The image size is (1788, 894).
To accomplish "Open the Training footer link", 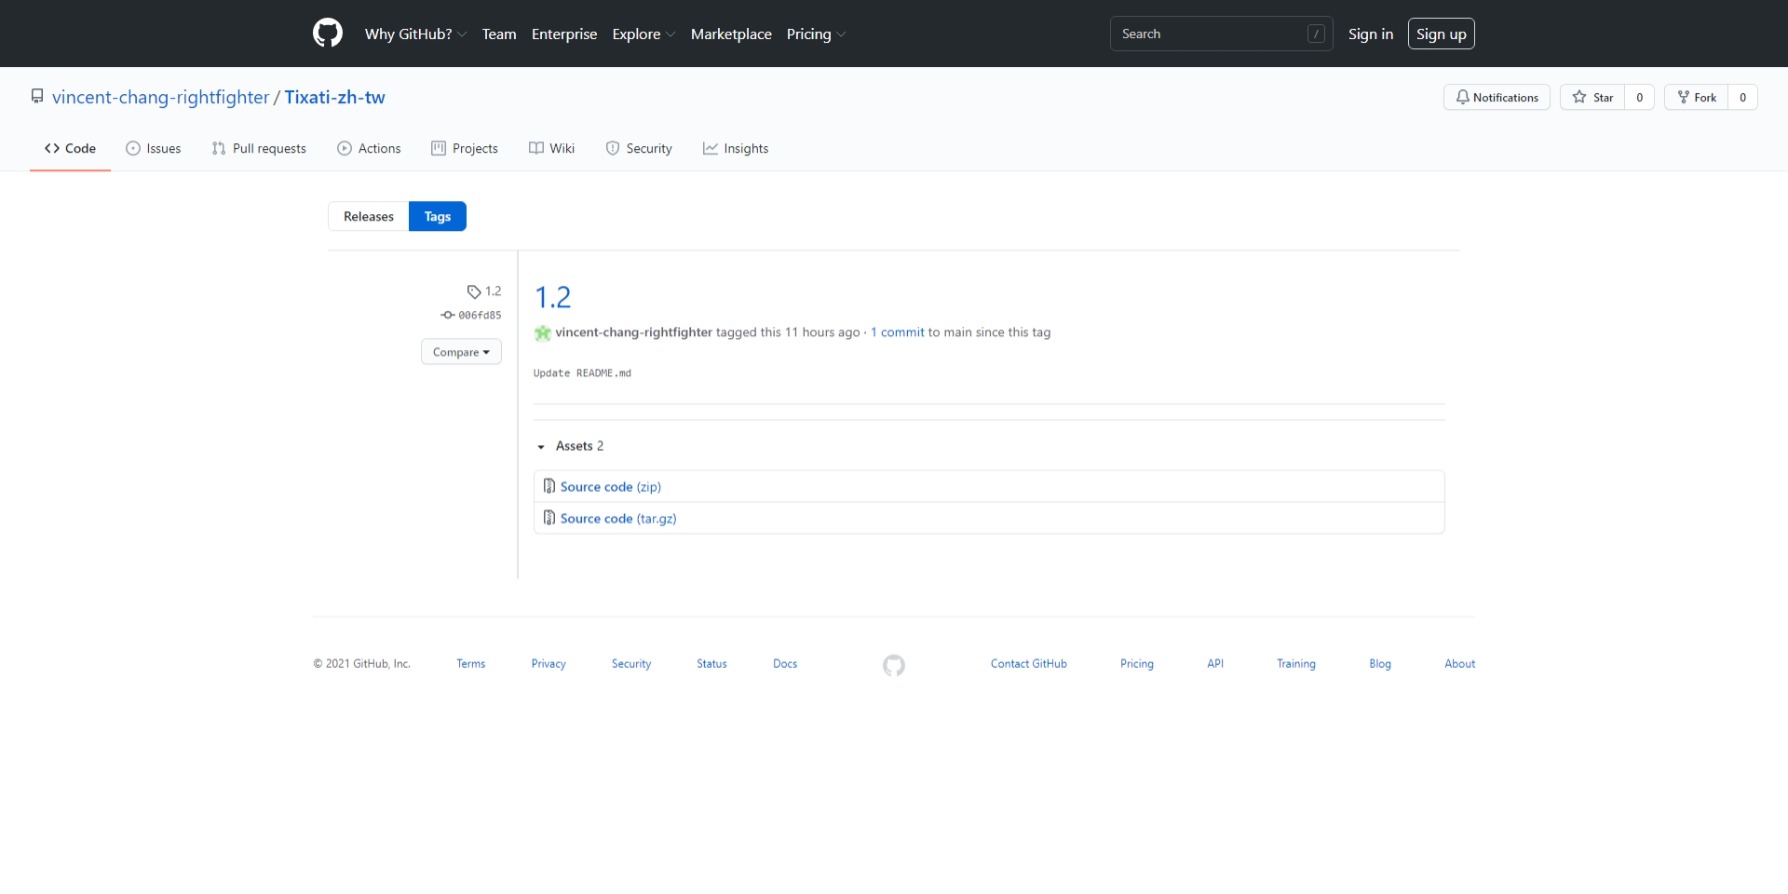I will pyautogui.click(x=1296, y=664).
